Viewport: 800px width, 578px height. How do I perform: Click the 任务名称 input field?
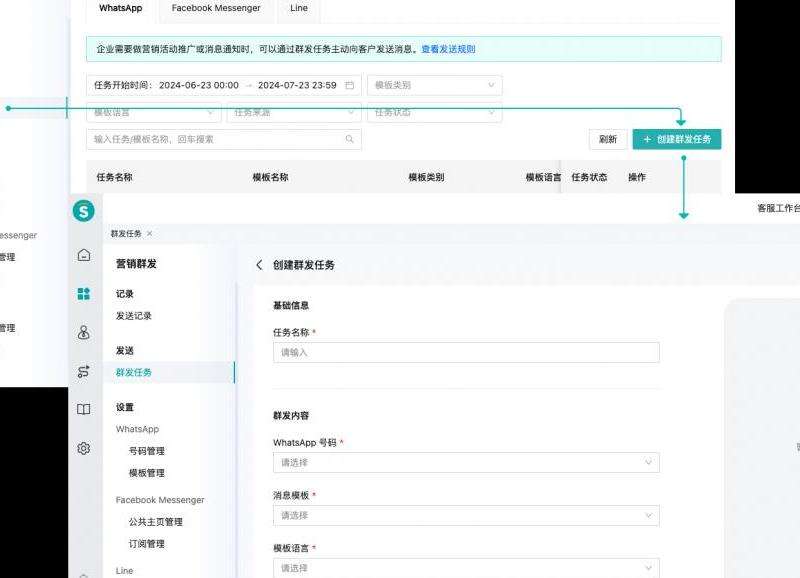[465, 352]
